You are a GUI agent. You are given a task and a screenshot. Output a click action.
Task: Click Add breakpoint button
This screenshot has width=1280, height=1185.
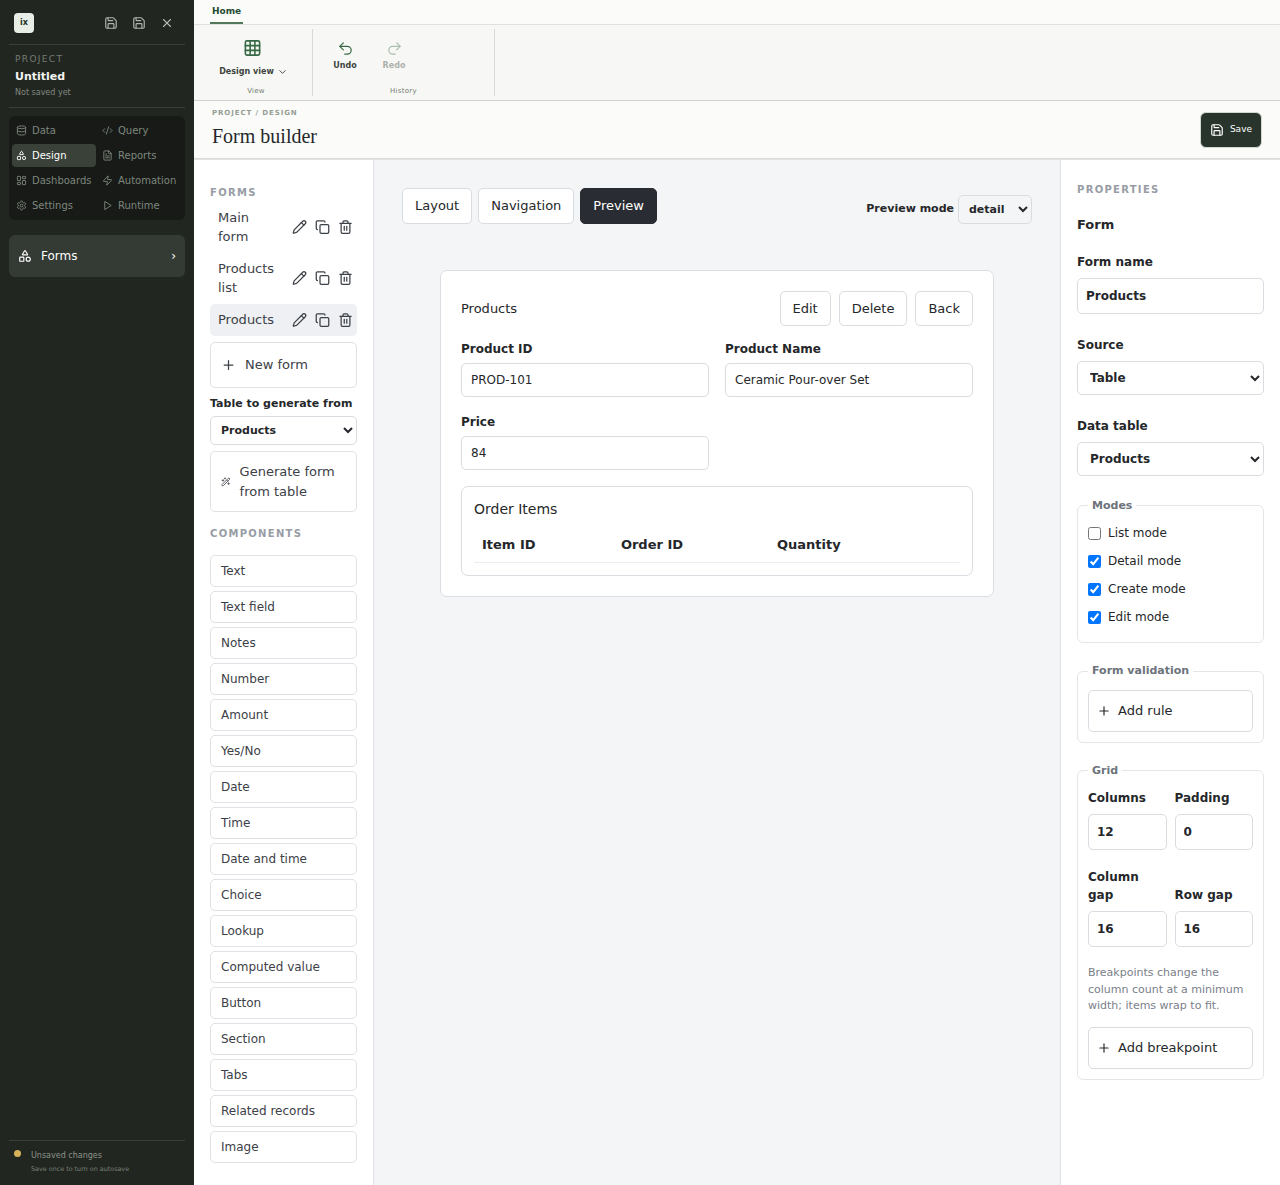click(1170, 1048)
